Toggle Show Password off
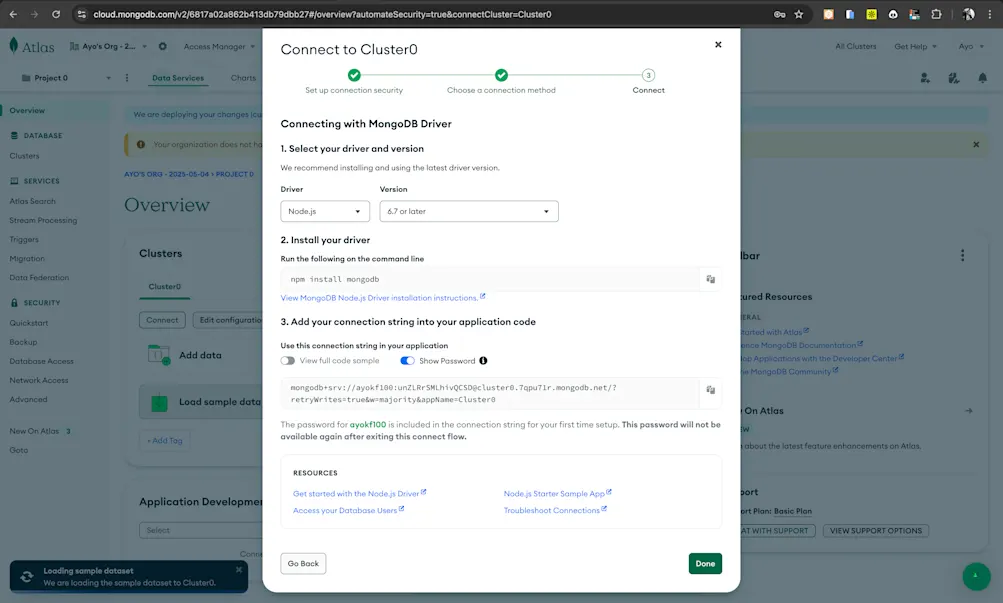The height and width of the screenshot is (603, 1003). 408,361
